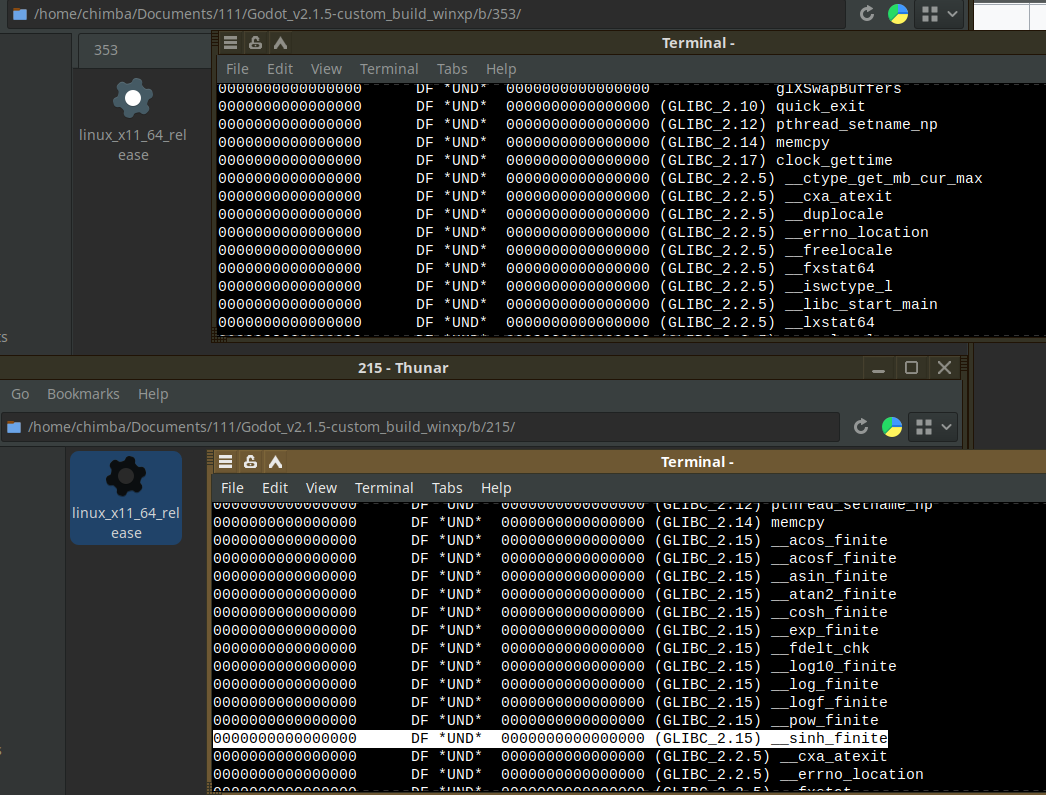Open Tabs menu in the lower Terminal
This screenshot has width=1046, height=795.
447,488
